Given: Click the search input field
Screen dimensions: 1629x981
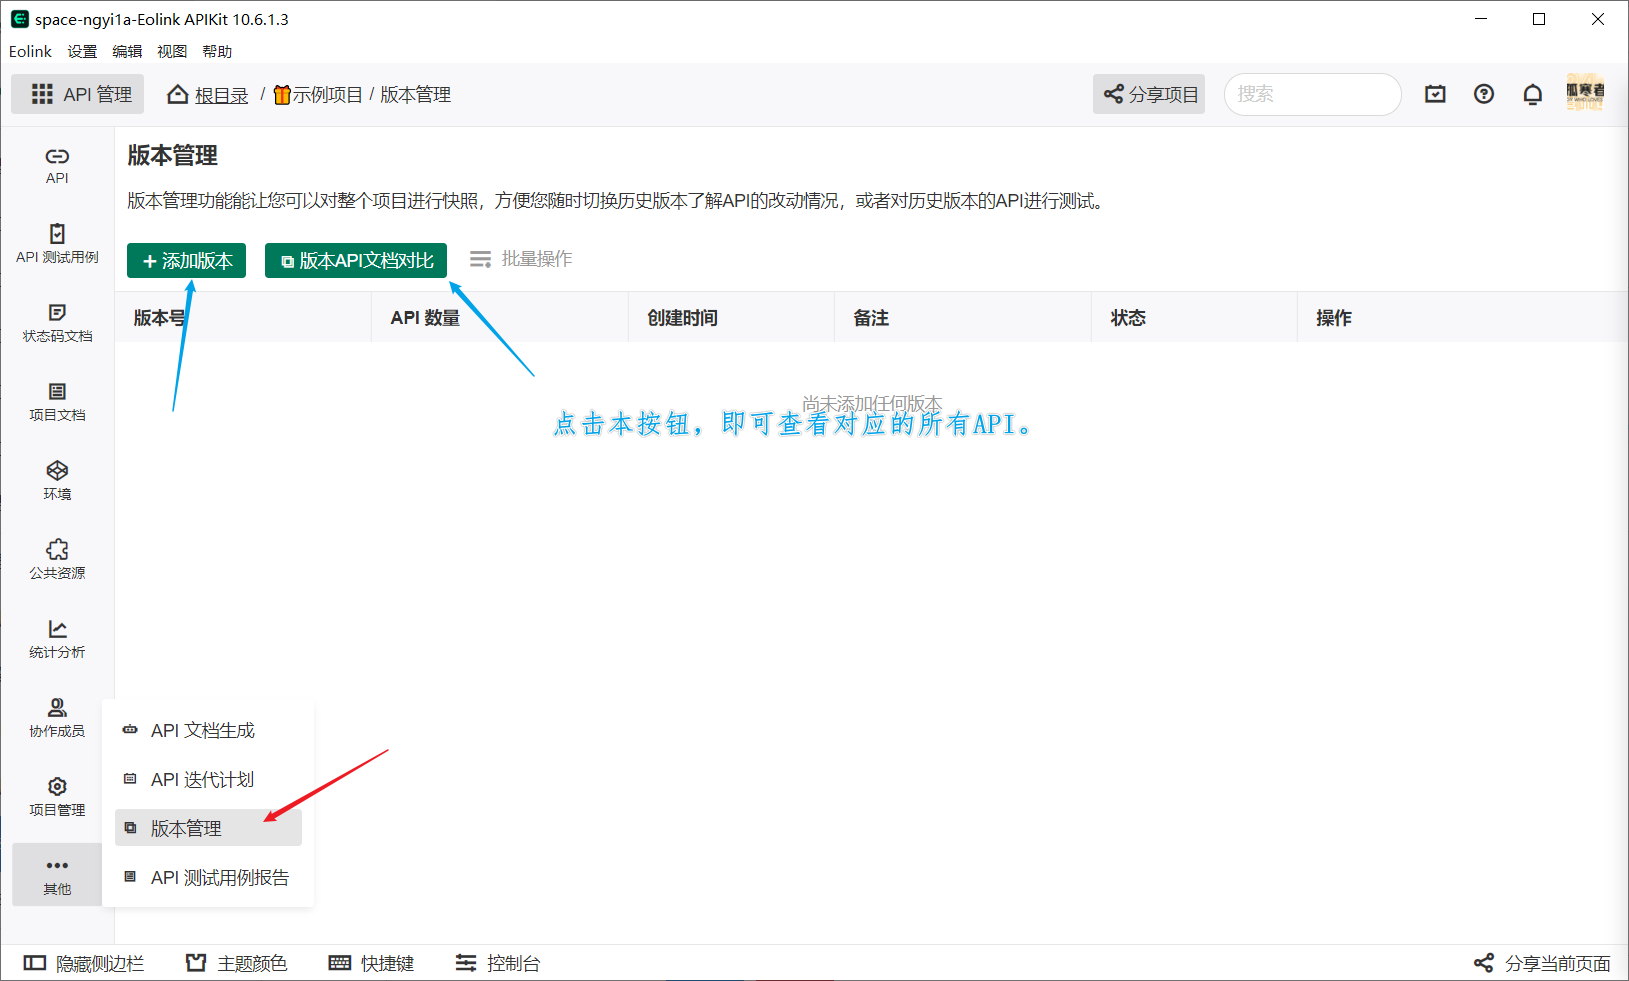Looking at the screenshot, I should coord(1312,94).
